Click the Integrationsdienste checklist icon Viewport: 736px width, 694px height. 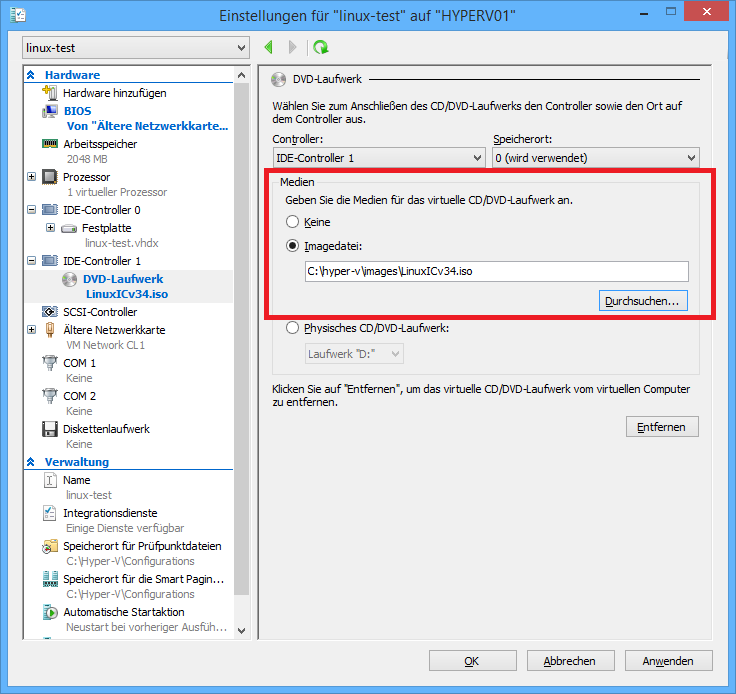50,513
